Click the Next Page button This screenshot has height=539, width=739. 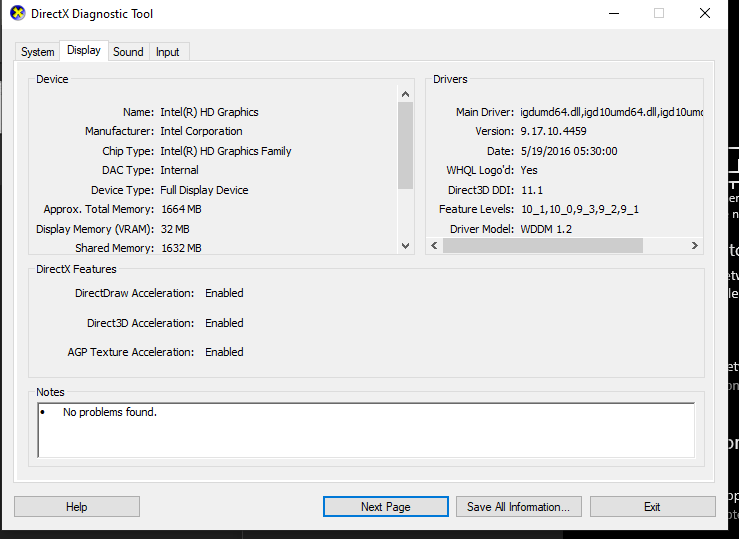coord(386,506)
